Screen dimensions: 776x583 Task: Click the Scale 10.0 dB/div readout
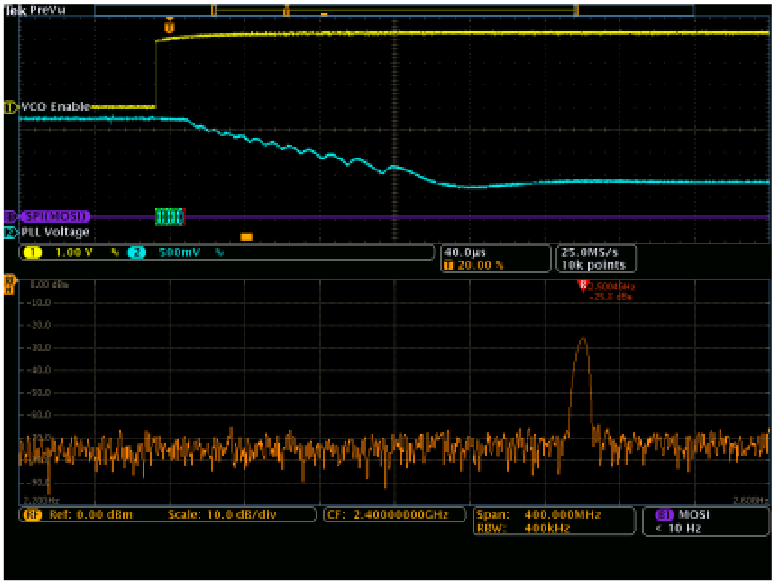click(236, 515)
